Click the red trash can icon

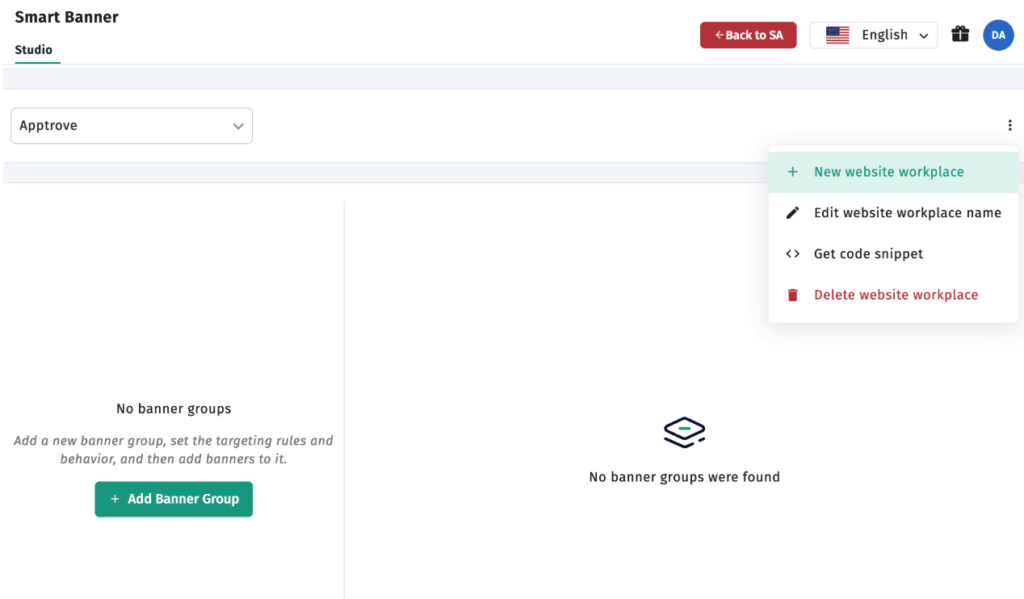[x=792, y=295]
